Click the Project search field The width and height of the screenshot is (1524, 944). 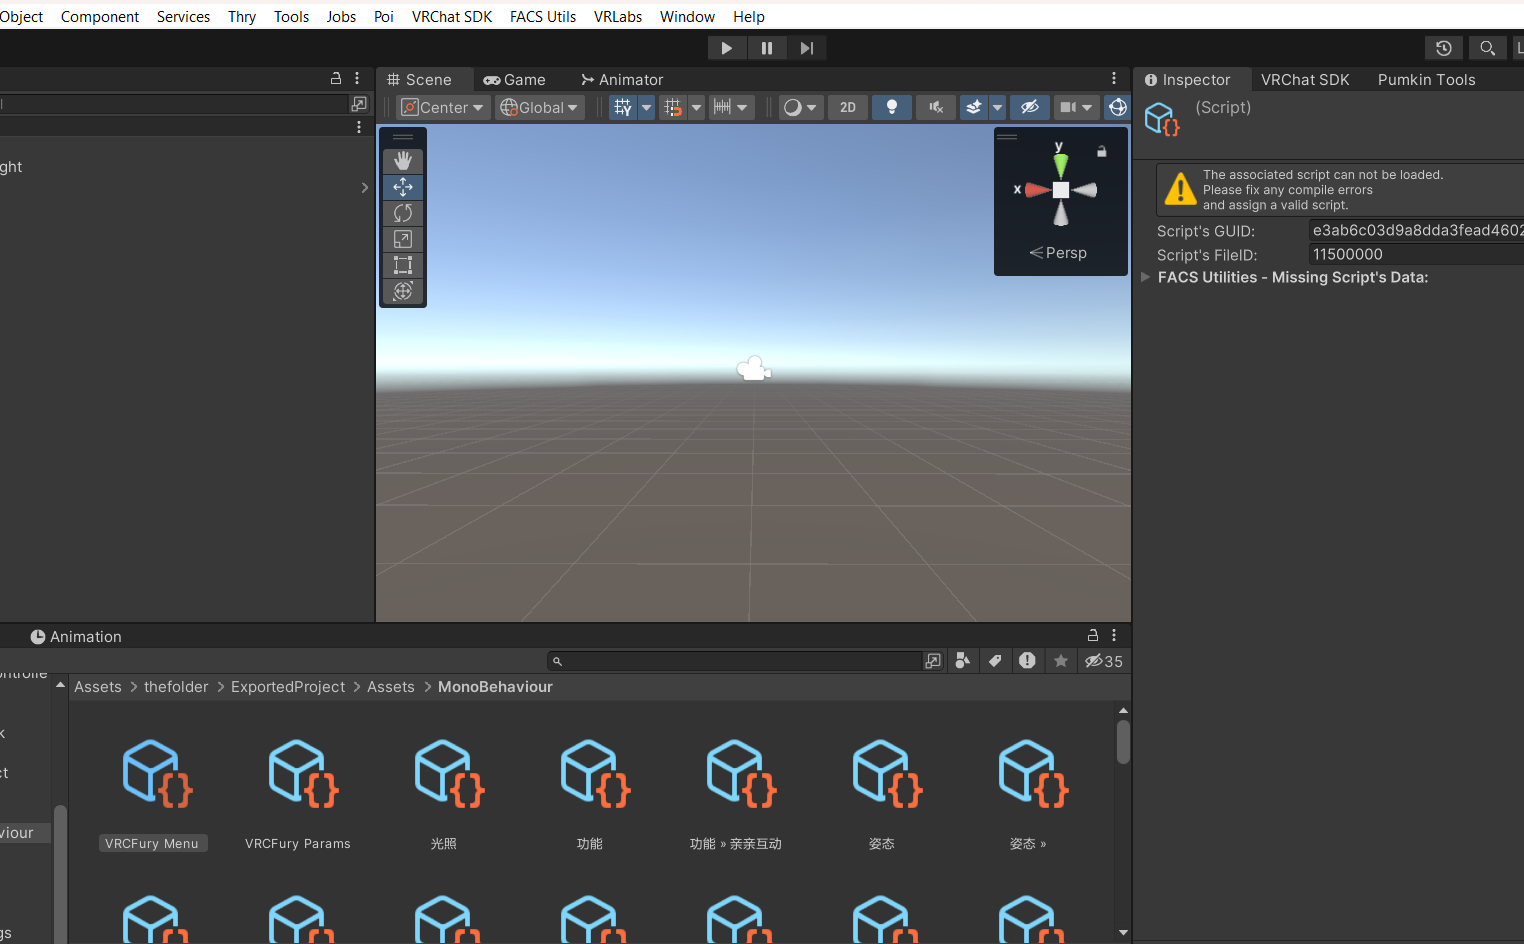pos(734,661)
